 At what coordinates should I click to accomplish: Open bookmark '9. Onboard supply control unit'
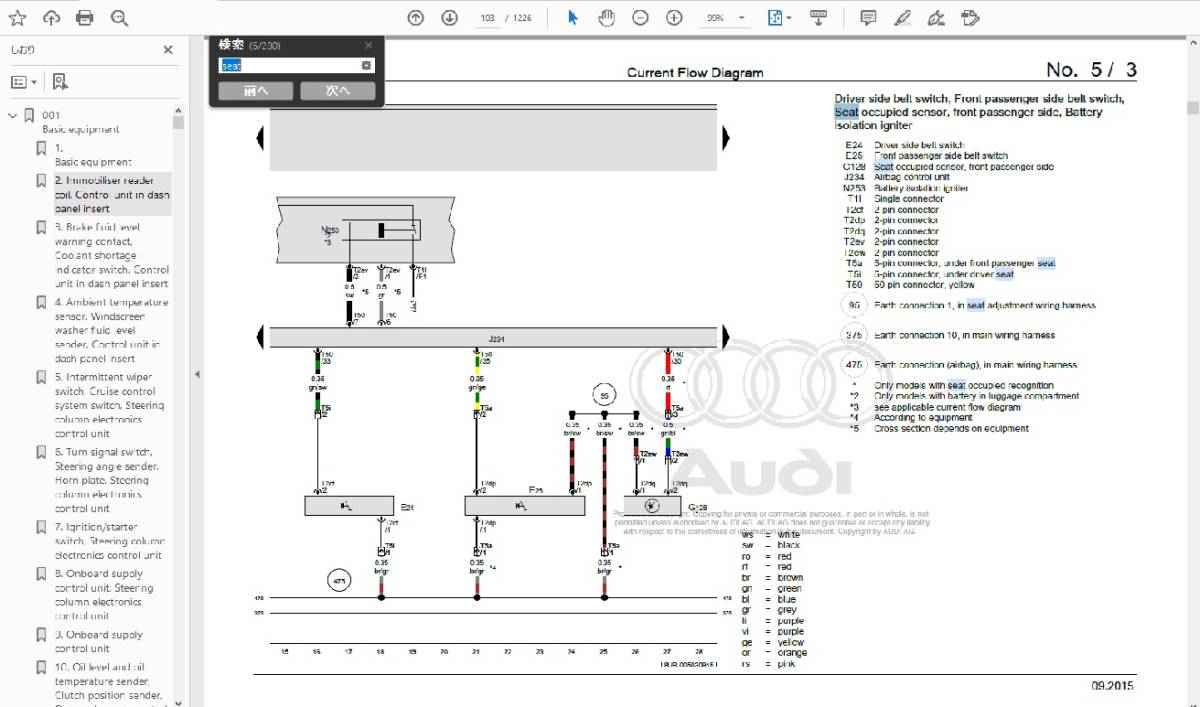tap(99, 641)
